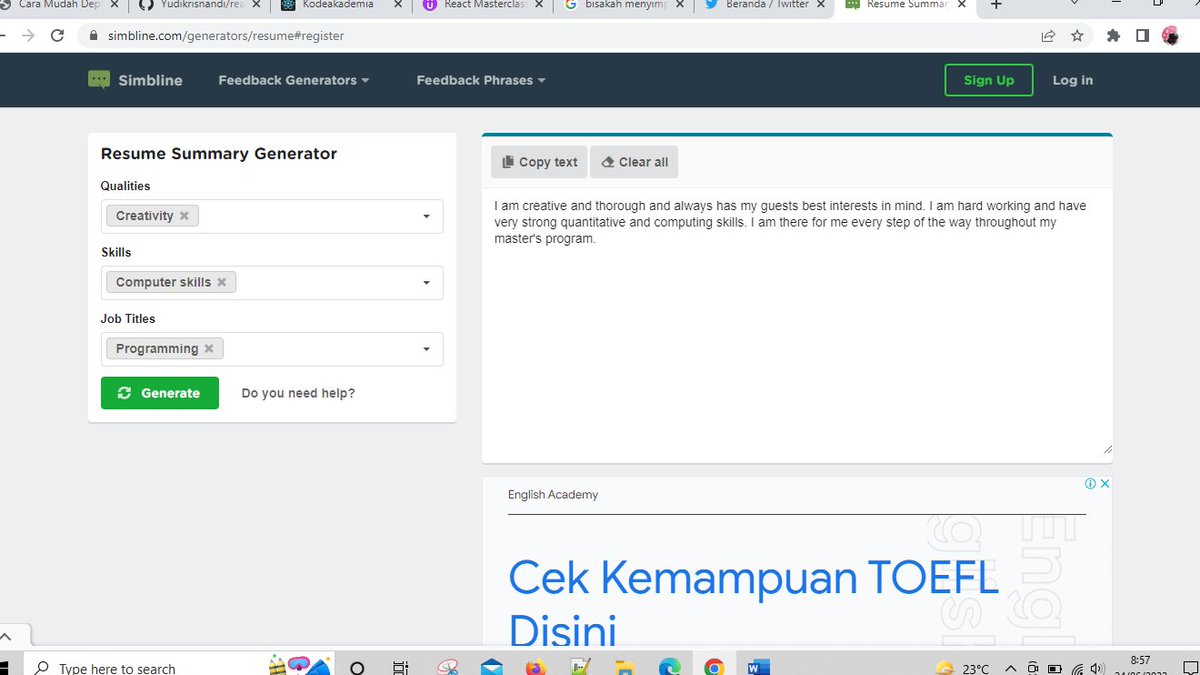Open the Chrome profile avatar
The image size is (1200, 675).
click(1170, 36)
